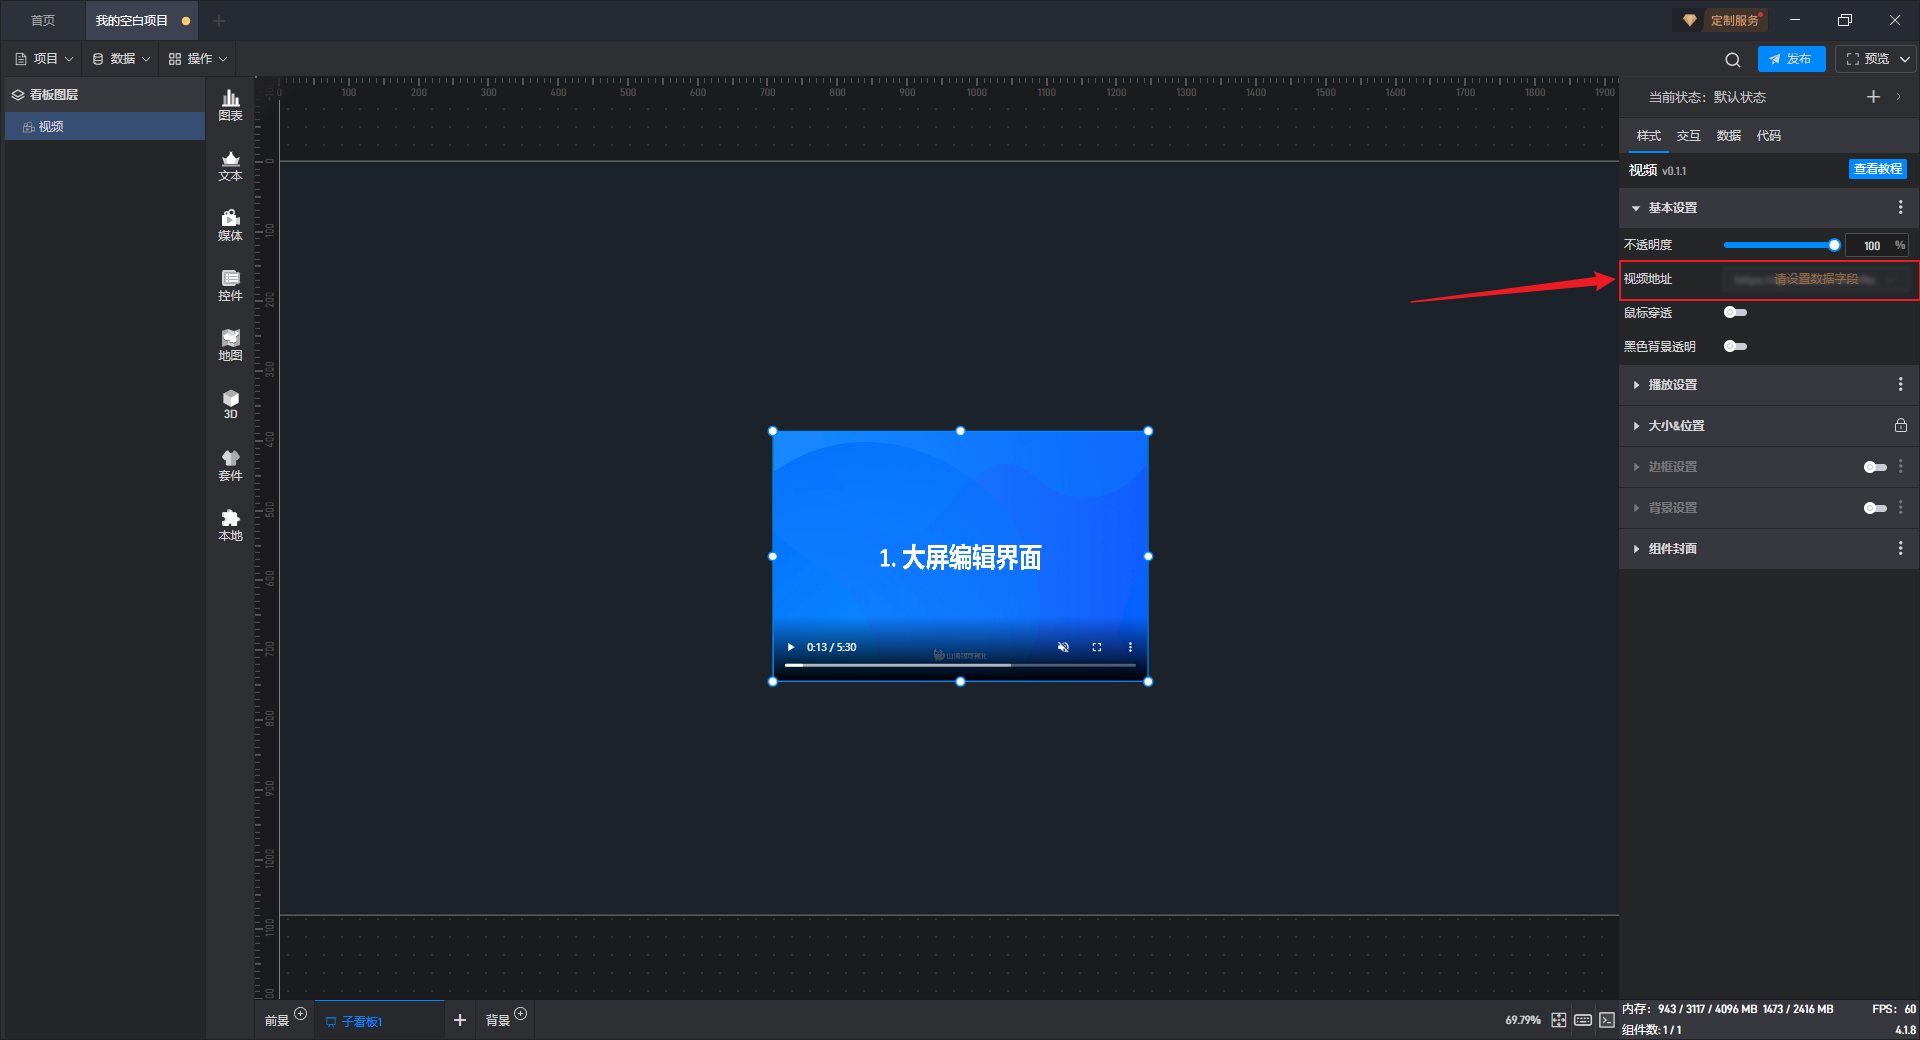Enter fullscreen on the video player

(x=1097, y=647)
